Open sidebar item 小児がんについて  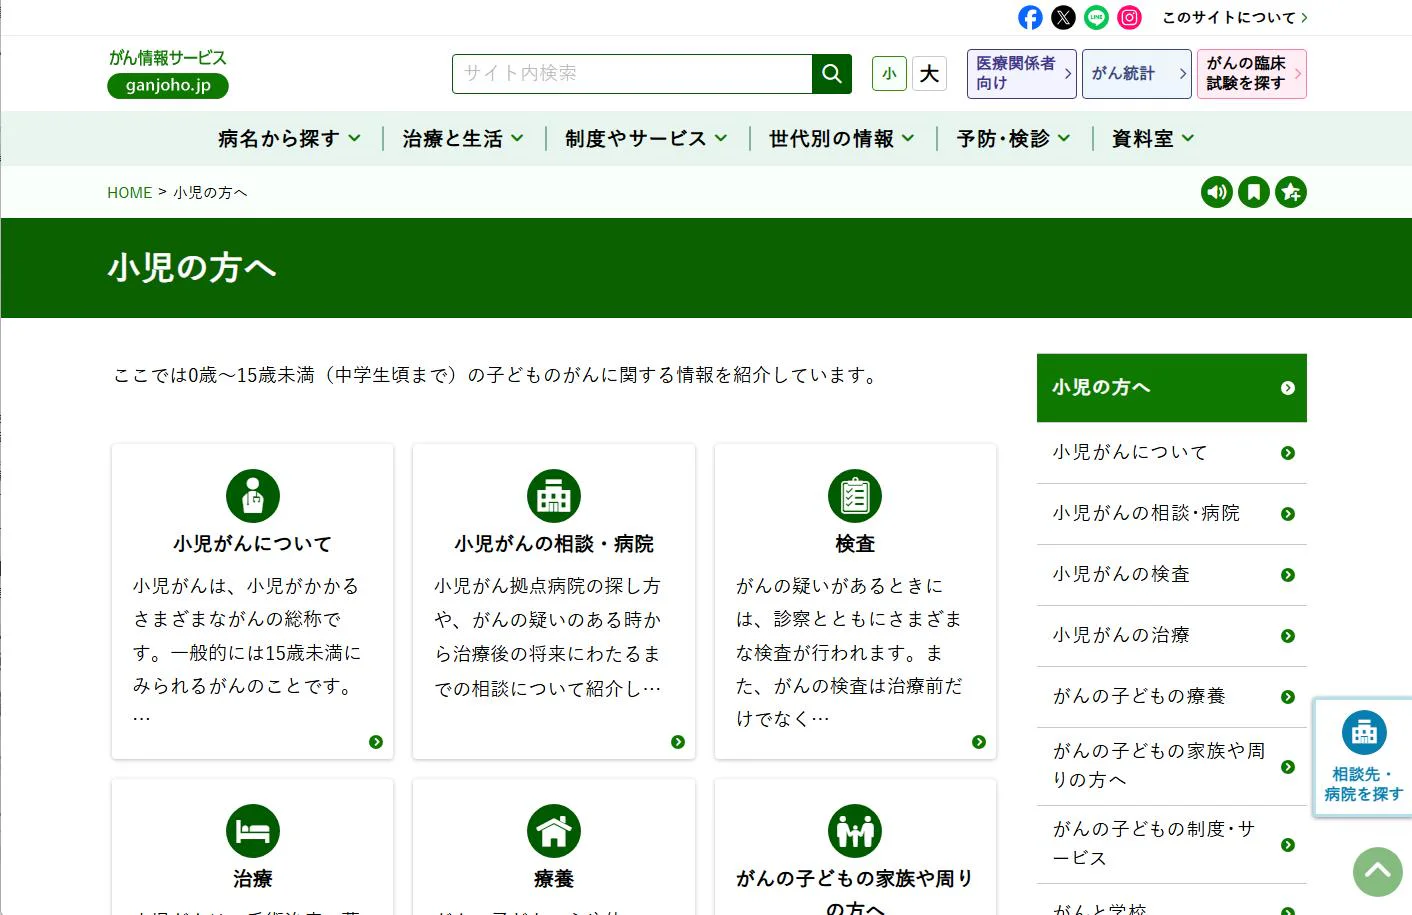[1172, 453]
